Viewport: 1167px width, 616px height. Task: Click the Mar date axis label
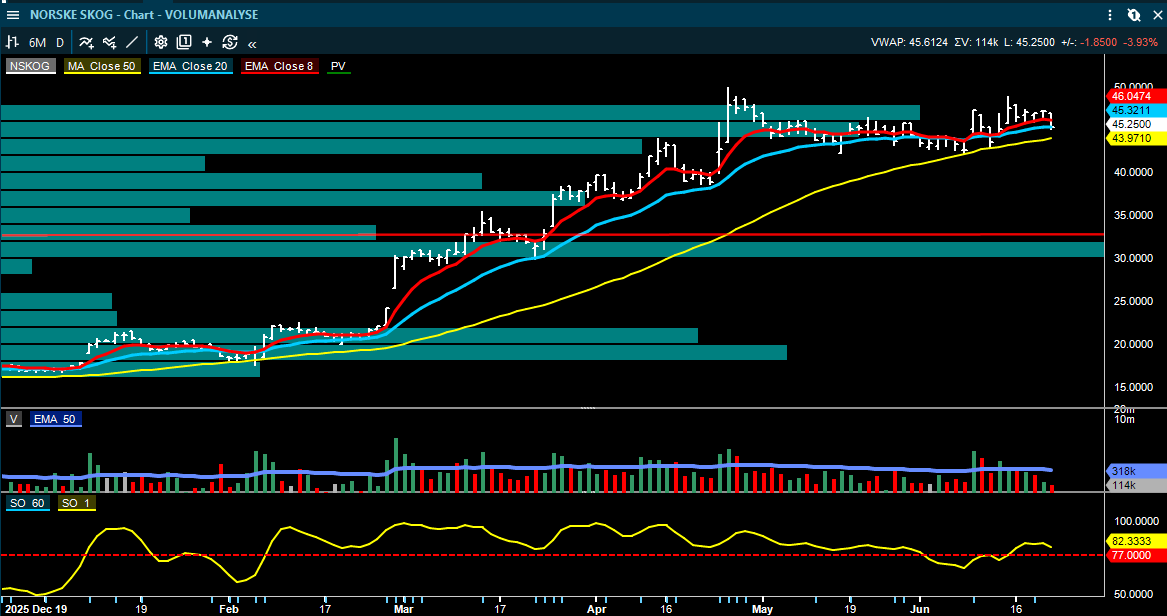coord(405,608)
